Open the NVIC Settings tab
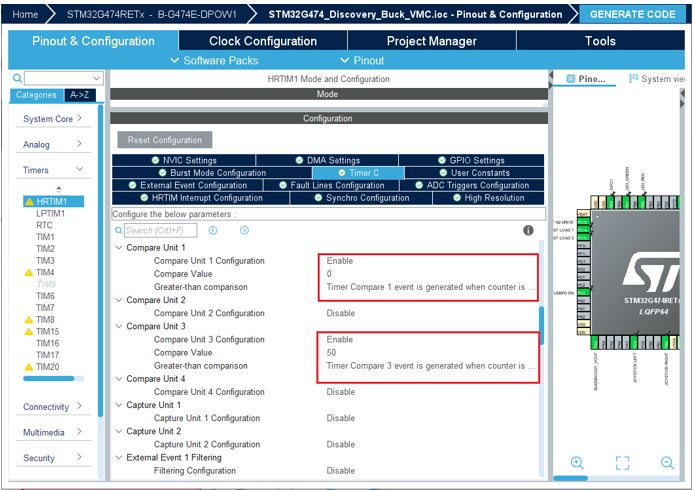The image size is (694, 490). pos(184,160)
